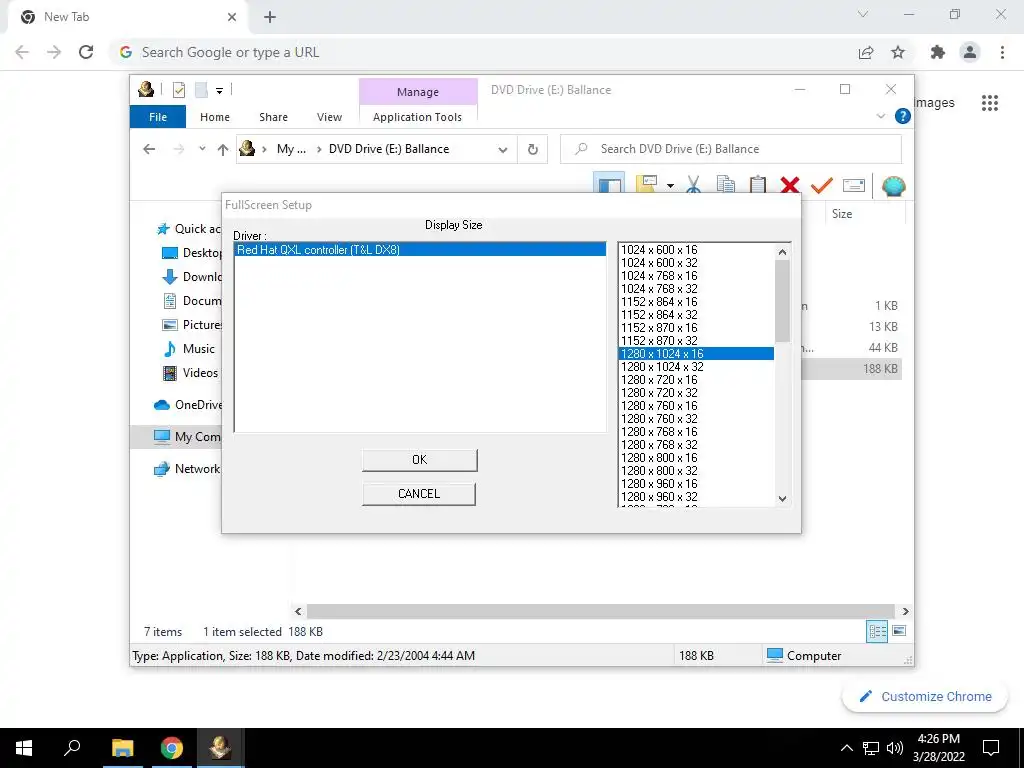Go up one folder level in Explorer
The image size is (1024, 768).
pos(223,150)
